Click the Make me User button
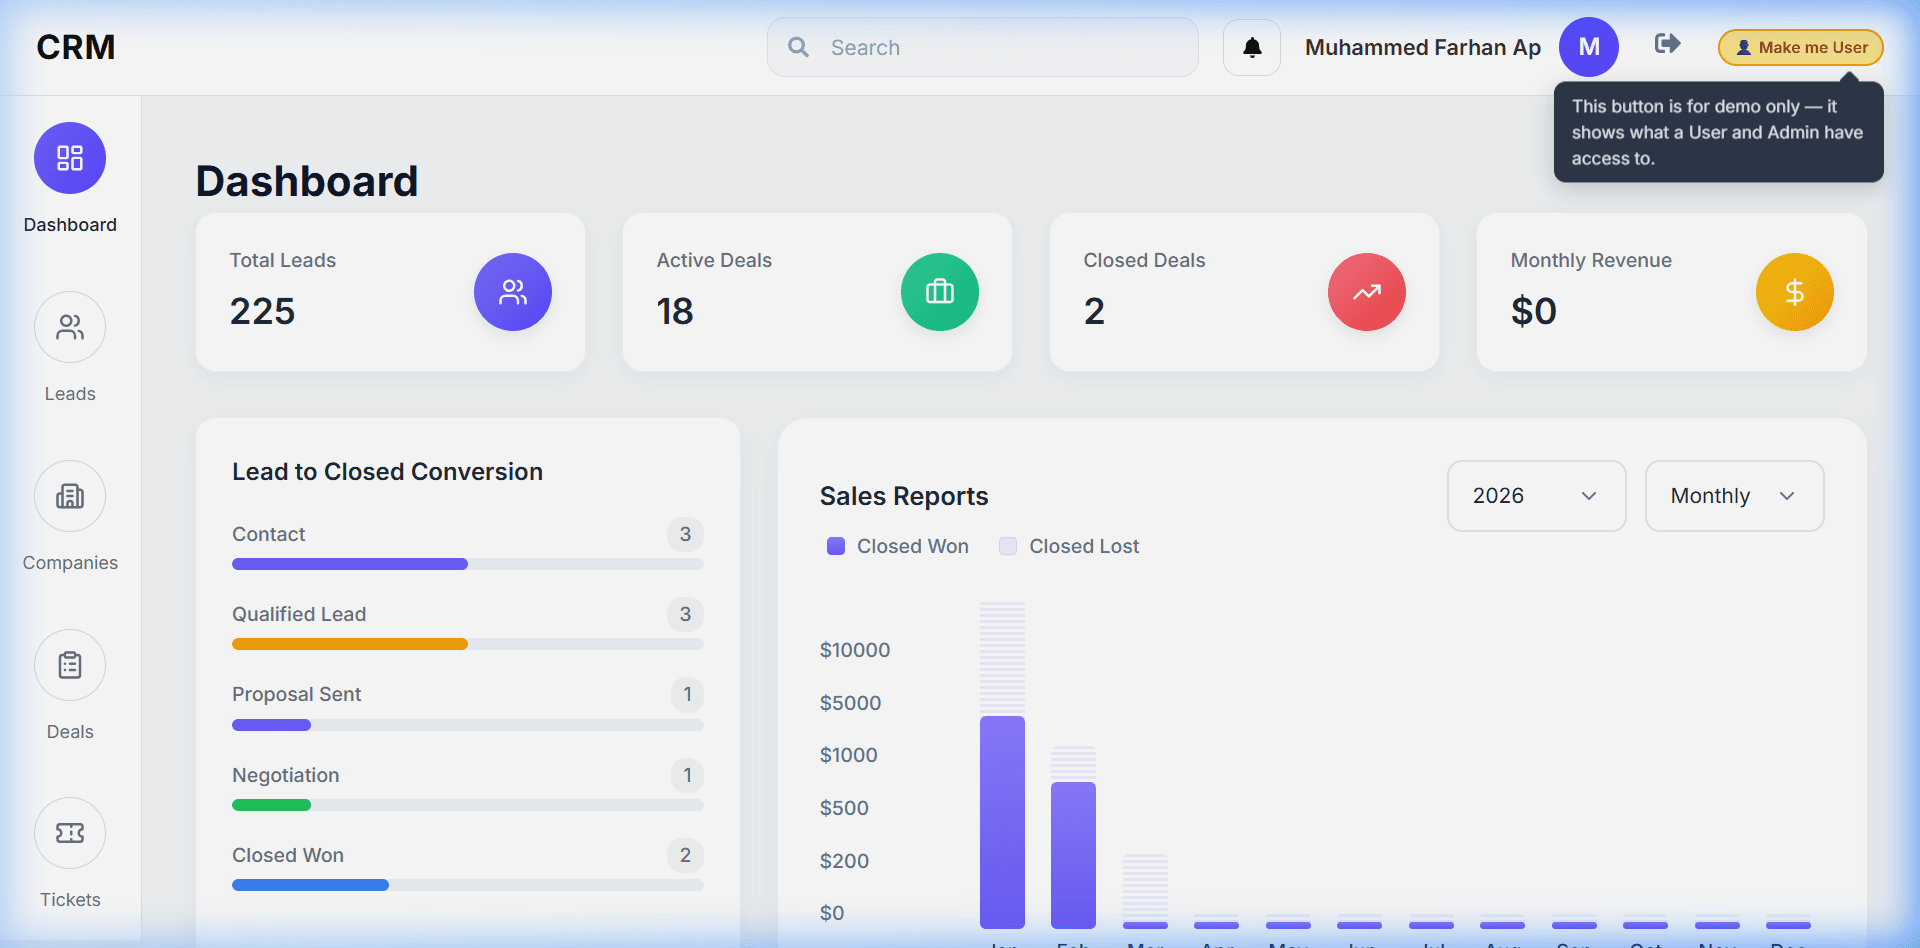Image resolution: width=1920 pixels, height=948 pixels. [x=1801, y=47]
